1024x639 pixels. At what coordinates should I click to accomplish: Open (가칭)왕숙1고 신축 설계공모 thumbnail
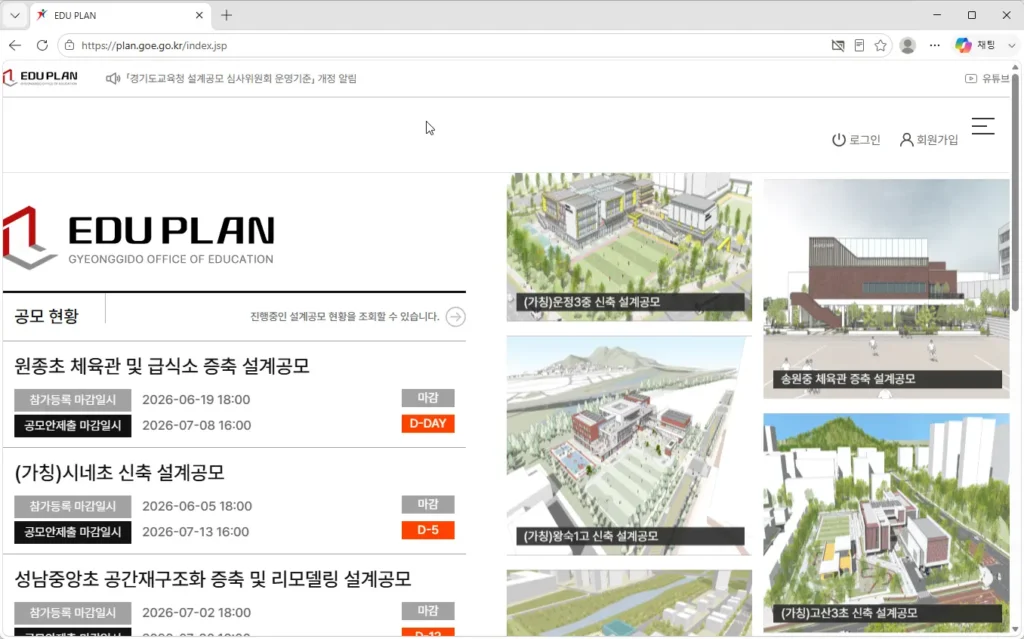(629, 446)
